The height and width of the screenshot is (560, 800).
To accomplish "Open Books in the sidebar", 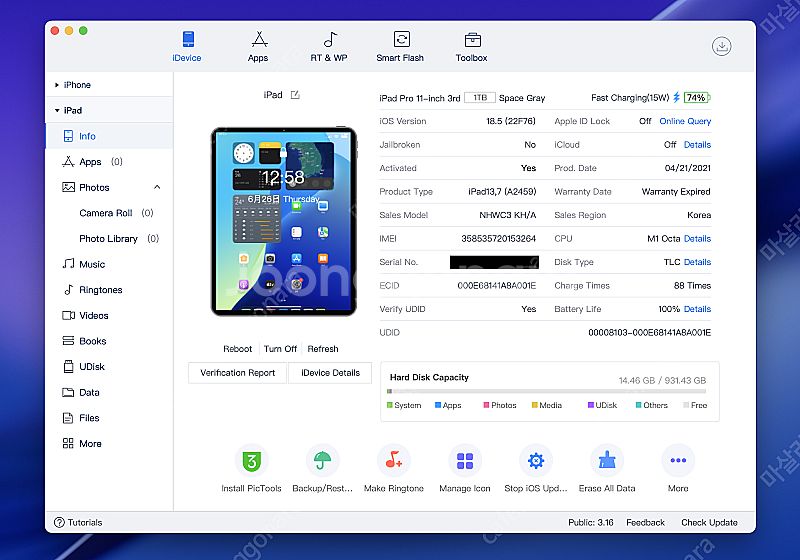I will 84,341.
